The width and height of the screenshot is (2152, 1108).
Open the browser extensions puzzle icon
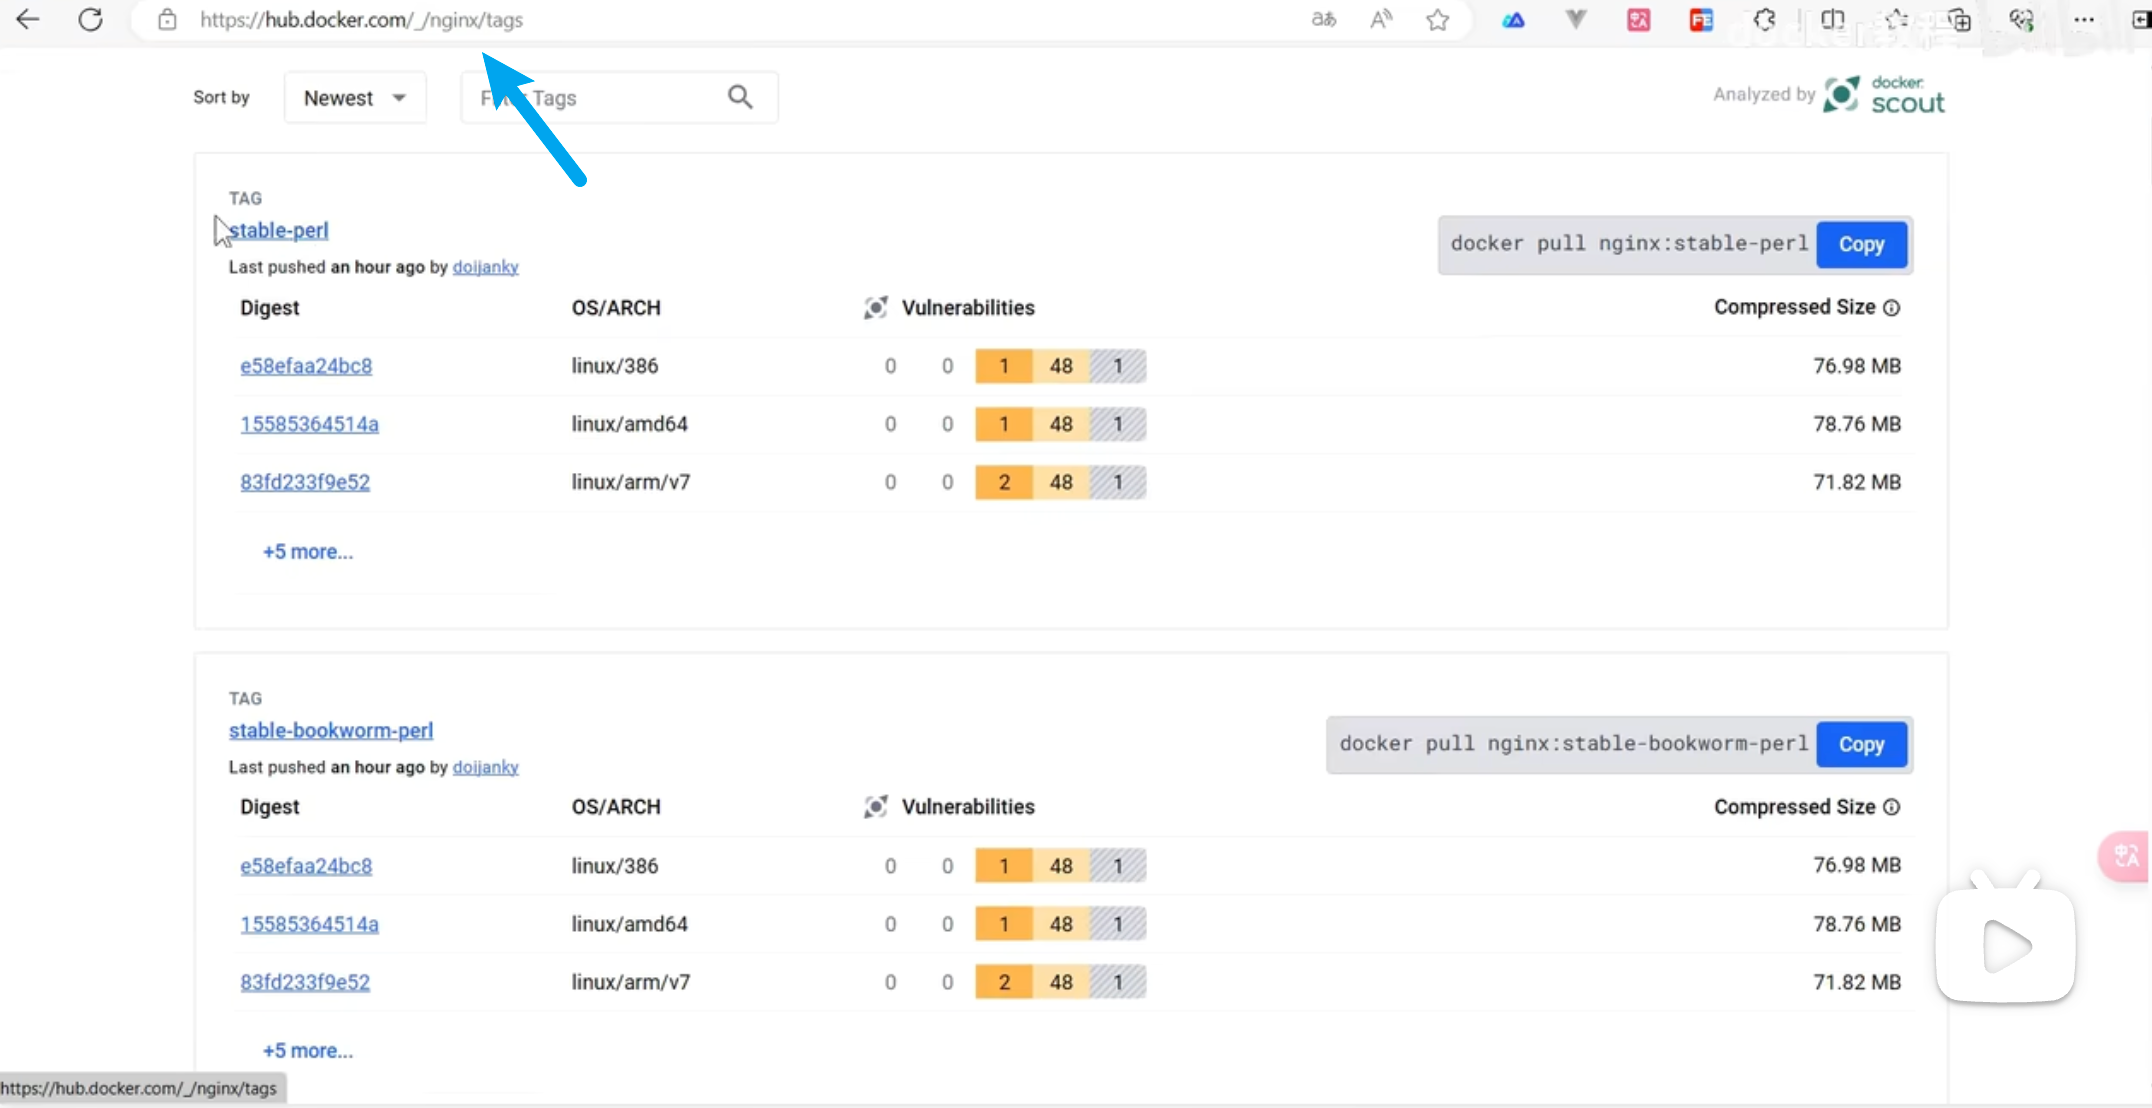[x=1765, y=19]
